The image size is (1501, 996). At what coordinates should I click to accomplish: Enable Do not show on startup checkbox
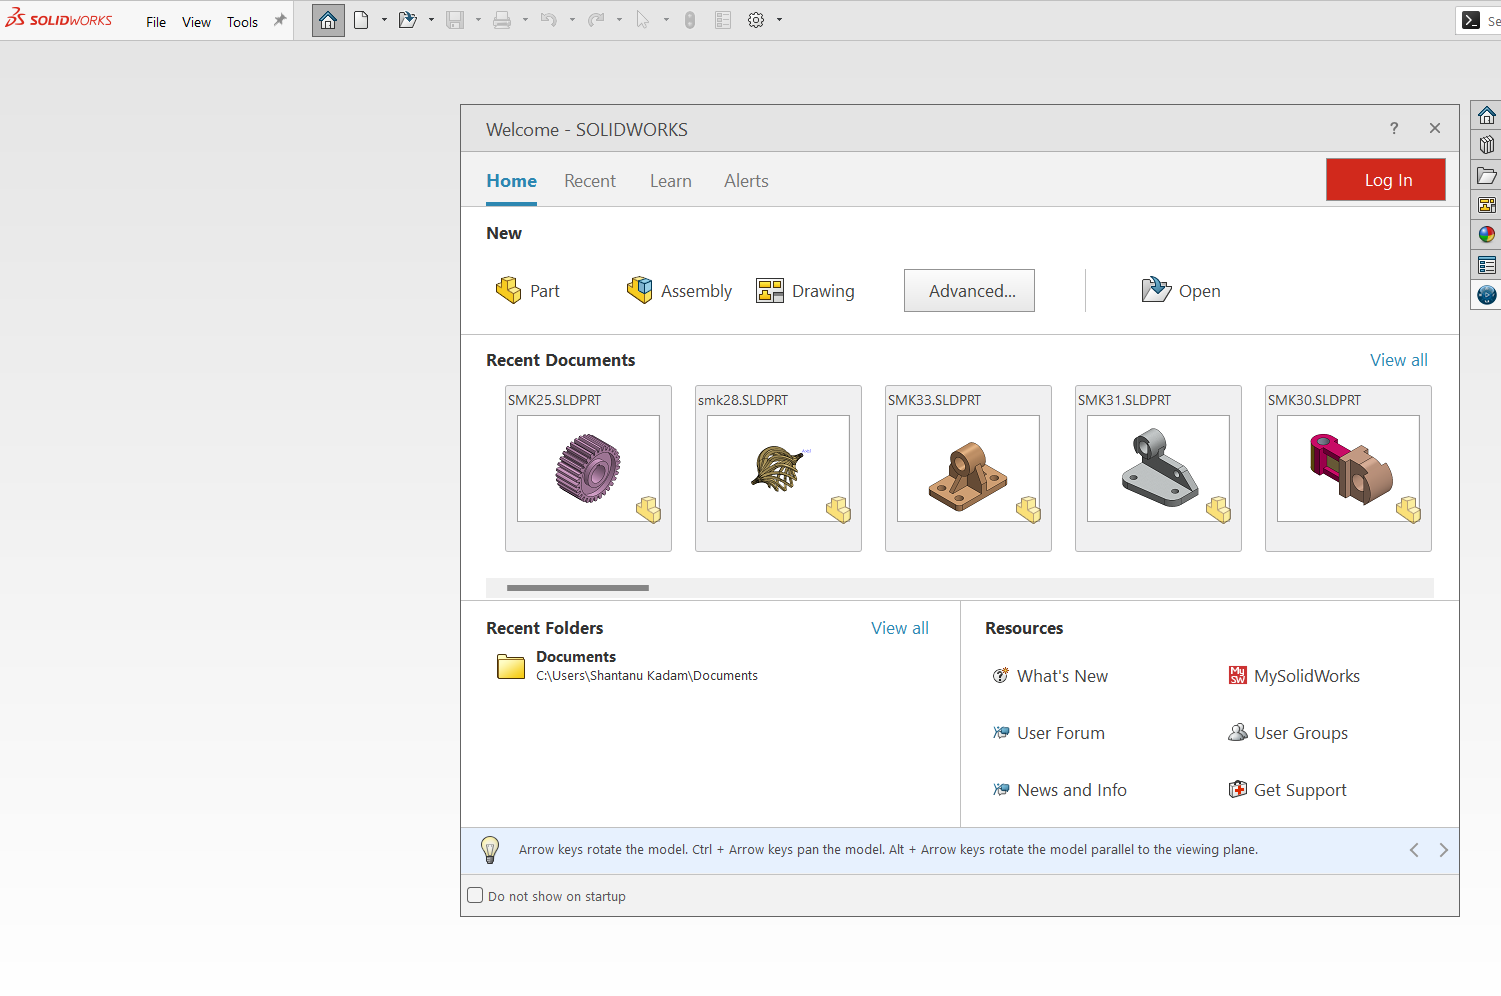coord(476,896)
